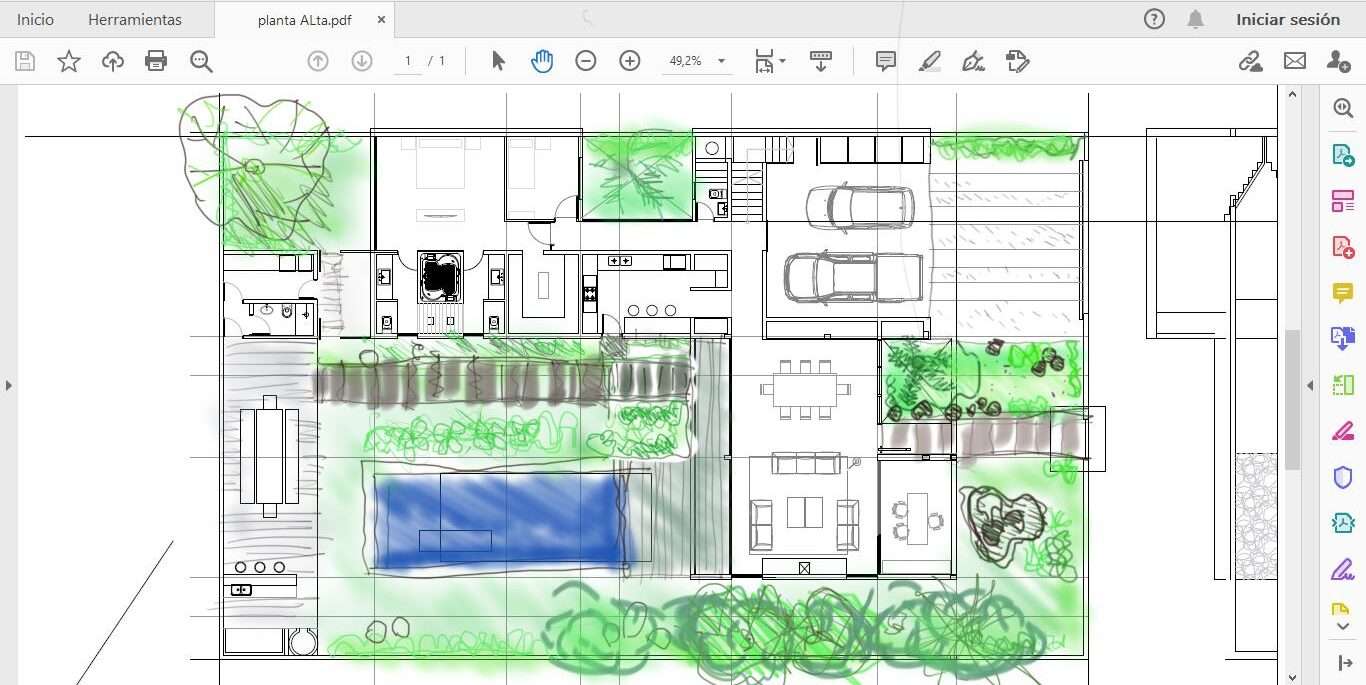
Task: Send file by email envelope icon
Action: click(x=1295, y=61)
